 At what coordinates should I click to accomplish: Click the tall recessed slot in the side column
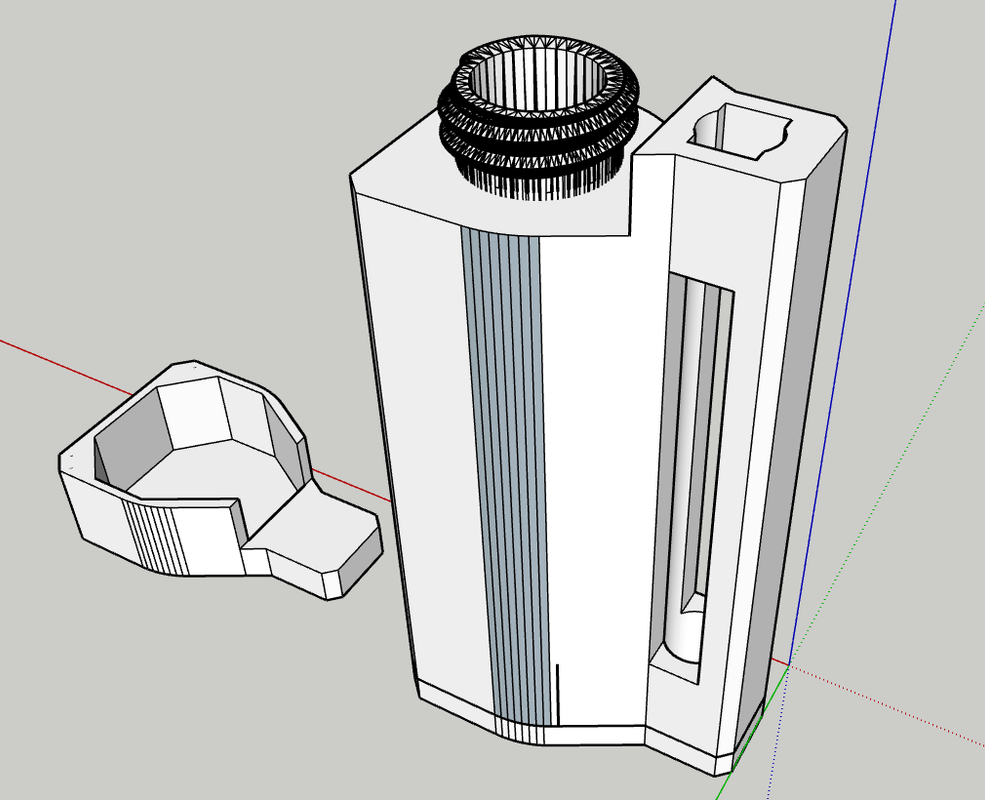tap(694, 477)
